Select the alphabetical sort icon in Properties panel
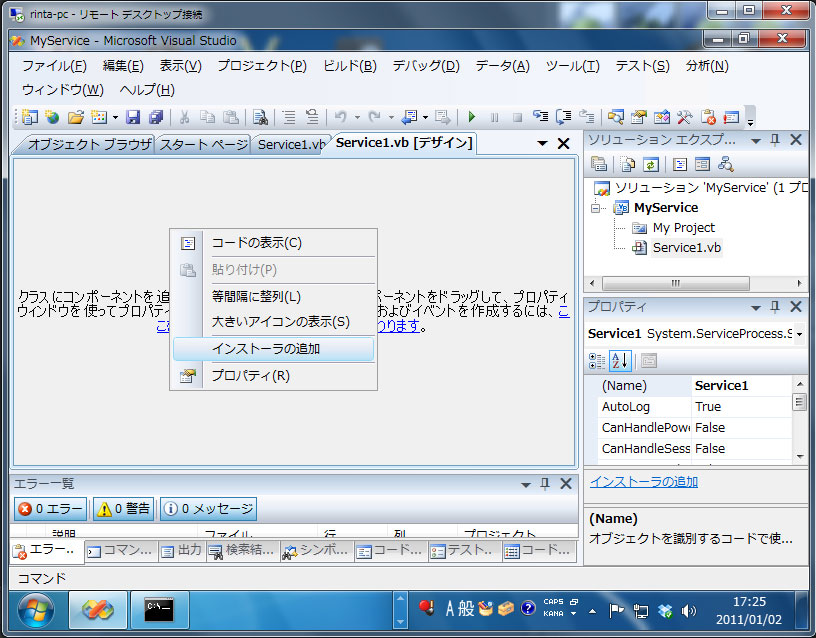The width and height of the screenshot is (816, 638). coord(619,361)
